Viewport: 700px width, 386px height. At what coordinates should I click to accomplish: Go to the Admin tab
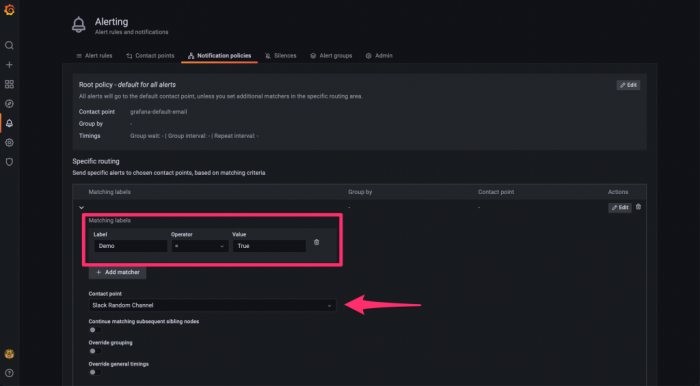pos(379,56)
